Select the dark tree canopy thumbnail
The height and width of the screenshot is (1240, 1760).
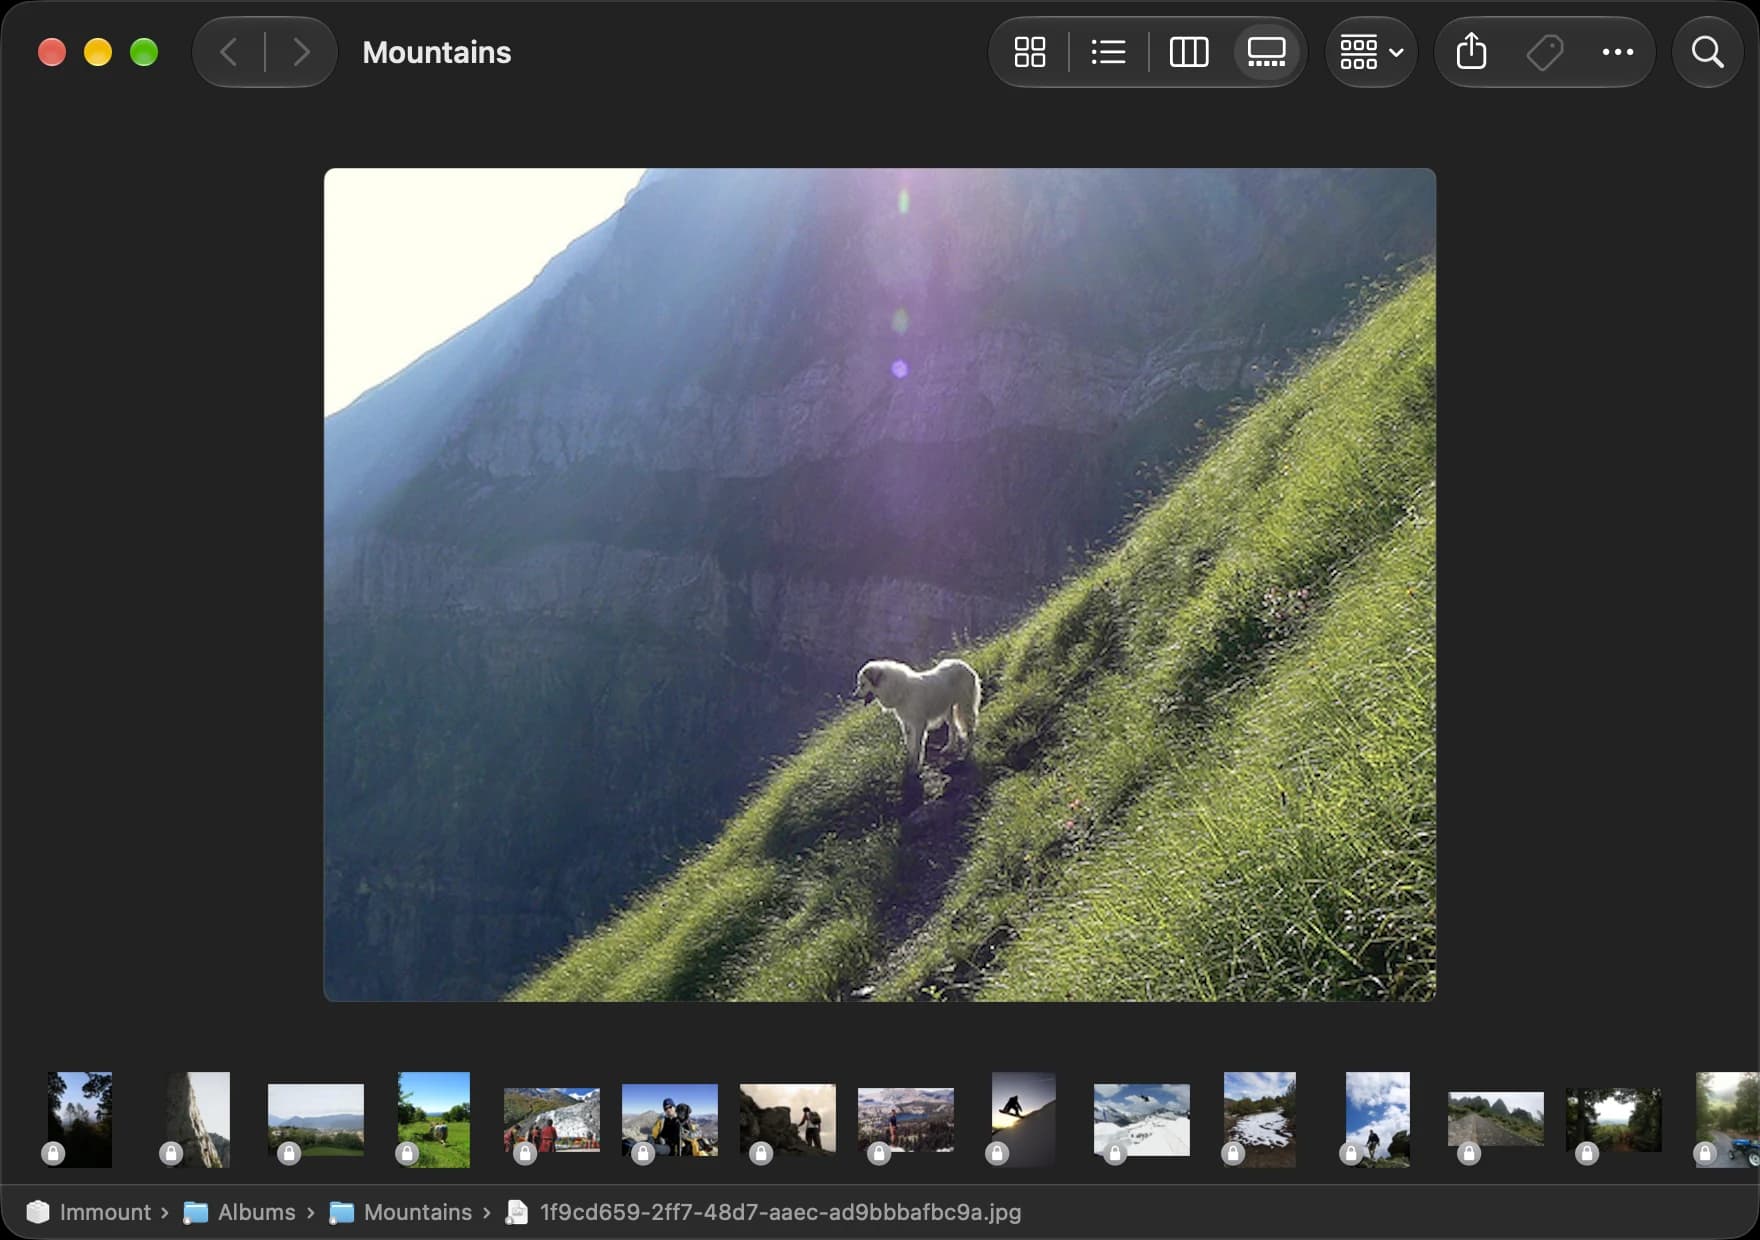pyautogui.click(x=1614, y=1120)
